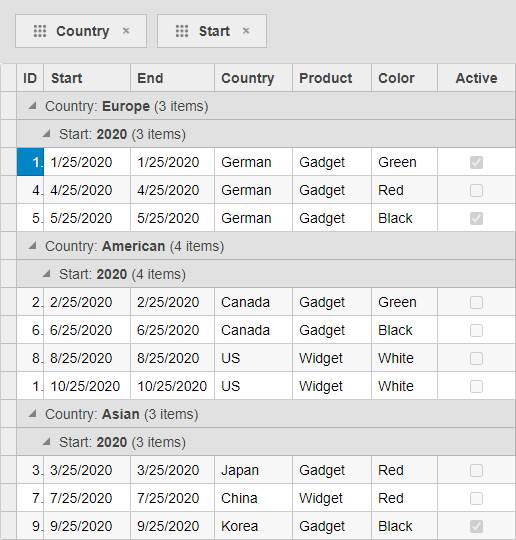Click Product cell Widget in the China row

point(332,498)
